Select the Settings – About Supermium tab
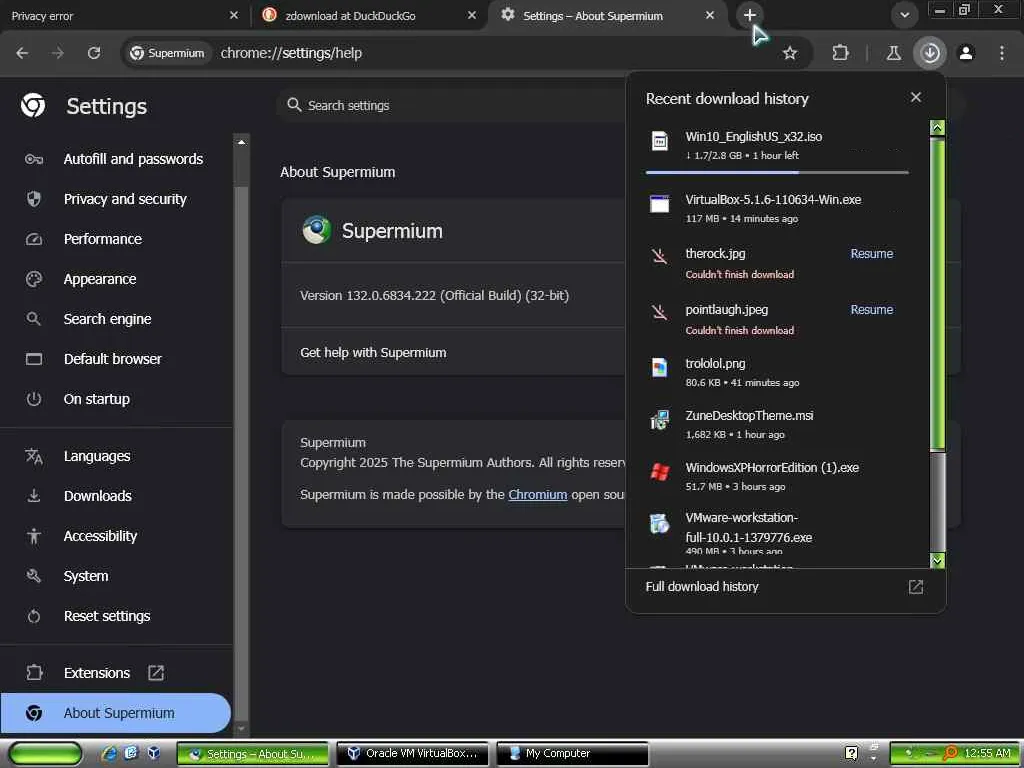The height and width of the screenshot is (768, 1024). [x=606, y=16]
